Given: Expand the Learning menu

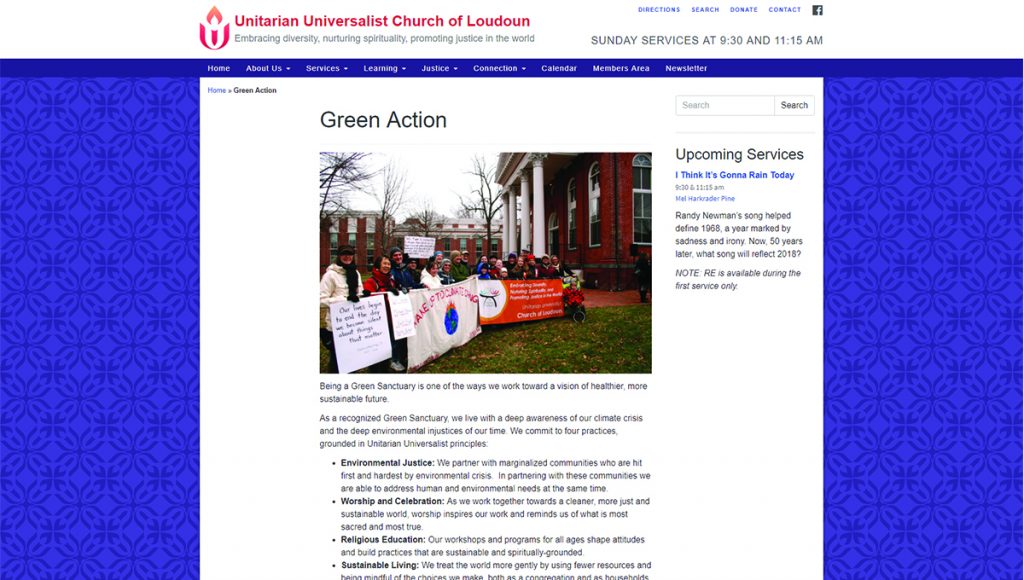Looking at the screenshot, I should [x=384, y=68].
